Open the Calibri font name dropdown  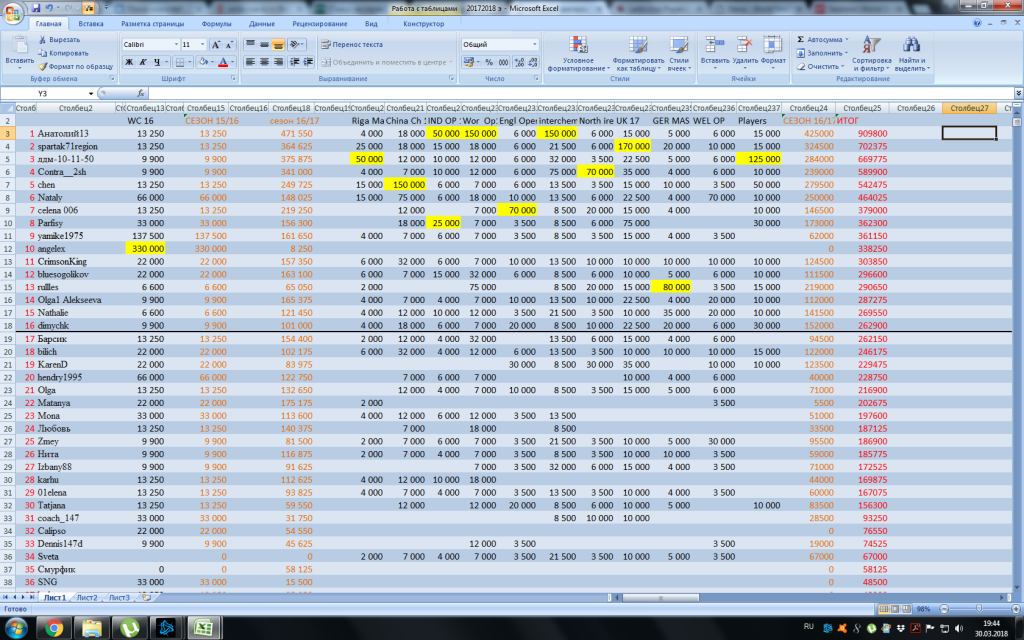click(174, 45)
